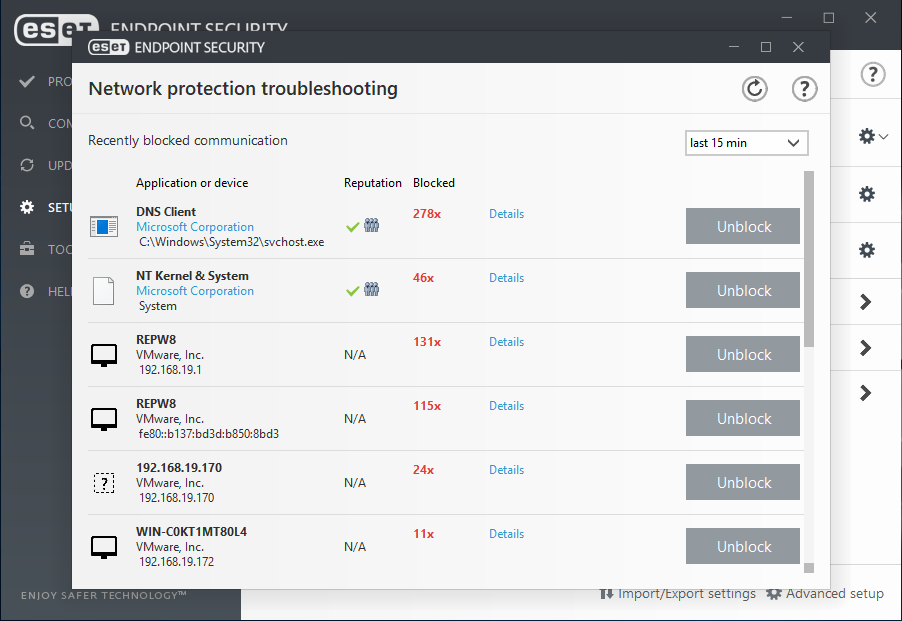Click the unknown device icon for 192.168.19.170
Viewport: 902px width, 621px height.
104,483
